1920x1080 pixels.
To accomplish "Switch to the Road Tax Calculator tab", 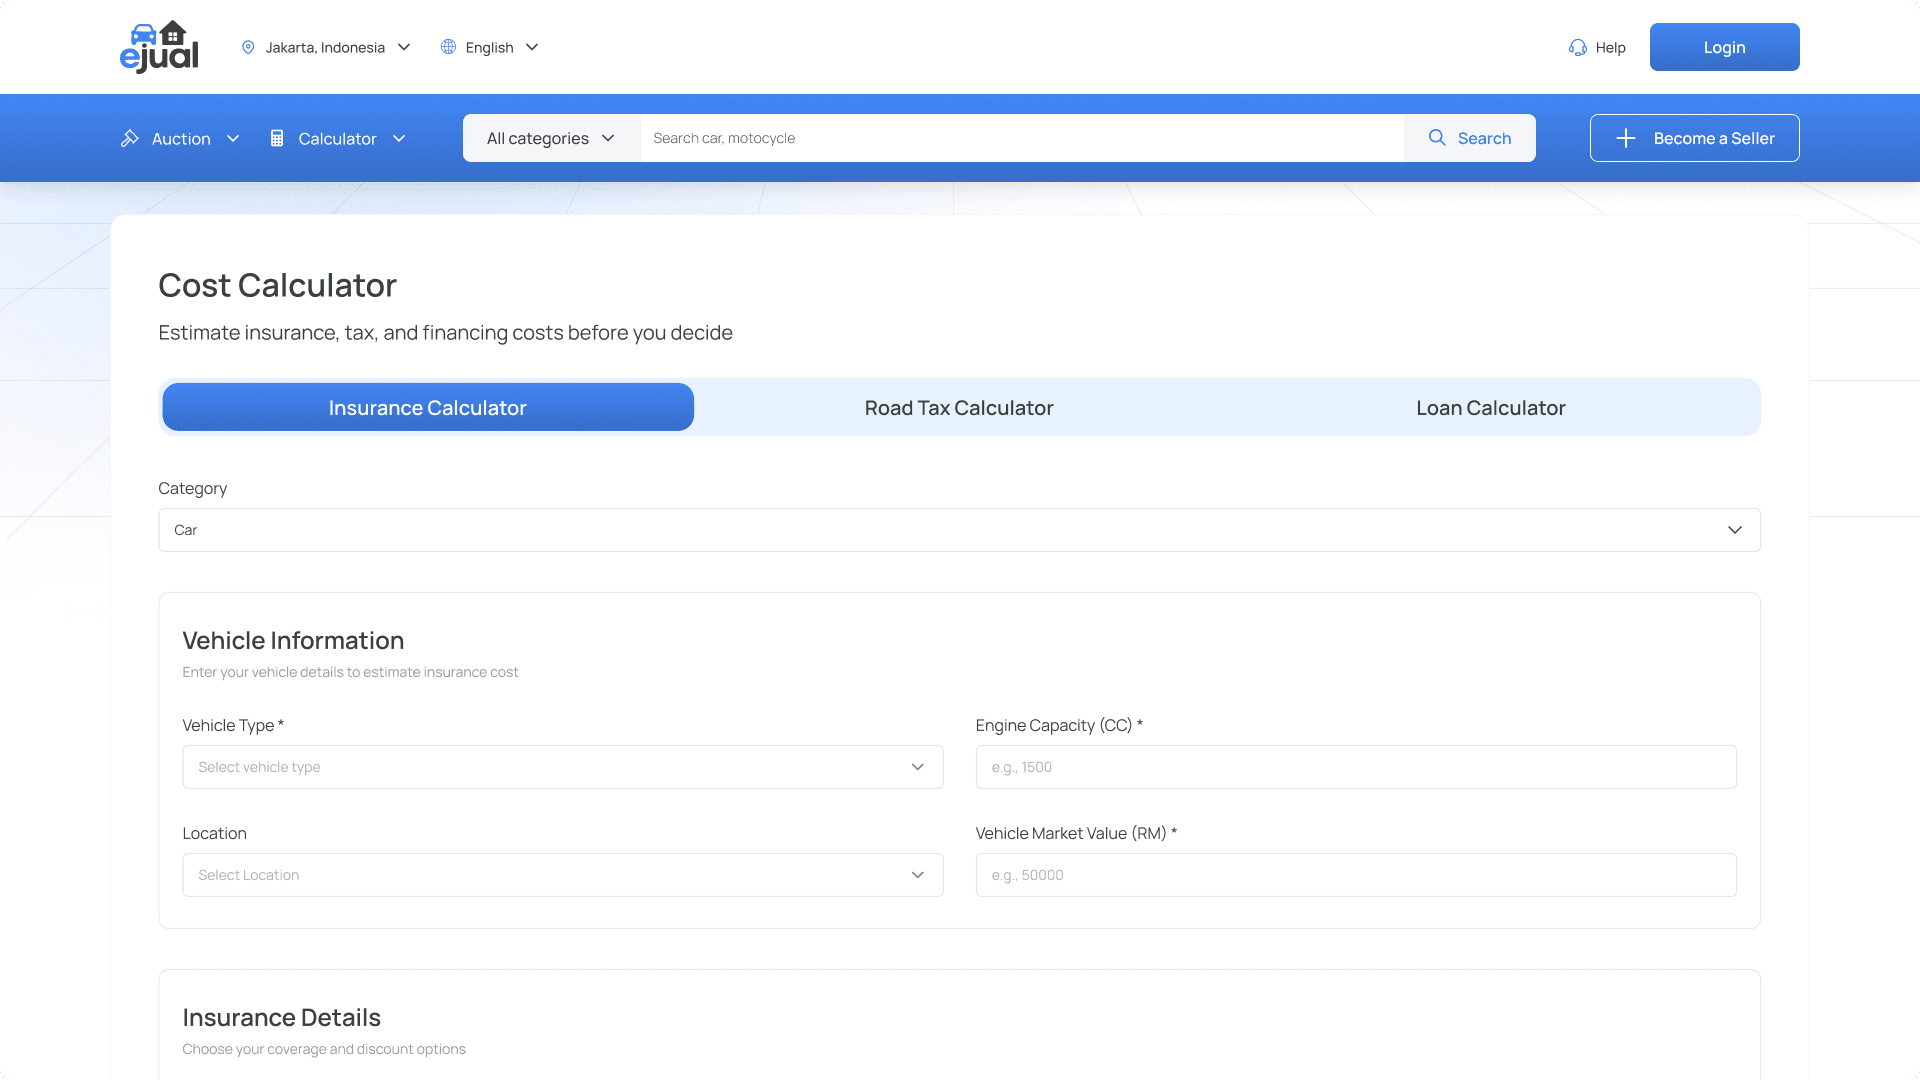I will 958,408.
